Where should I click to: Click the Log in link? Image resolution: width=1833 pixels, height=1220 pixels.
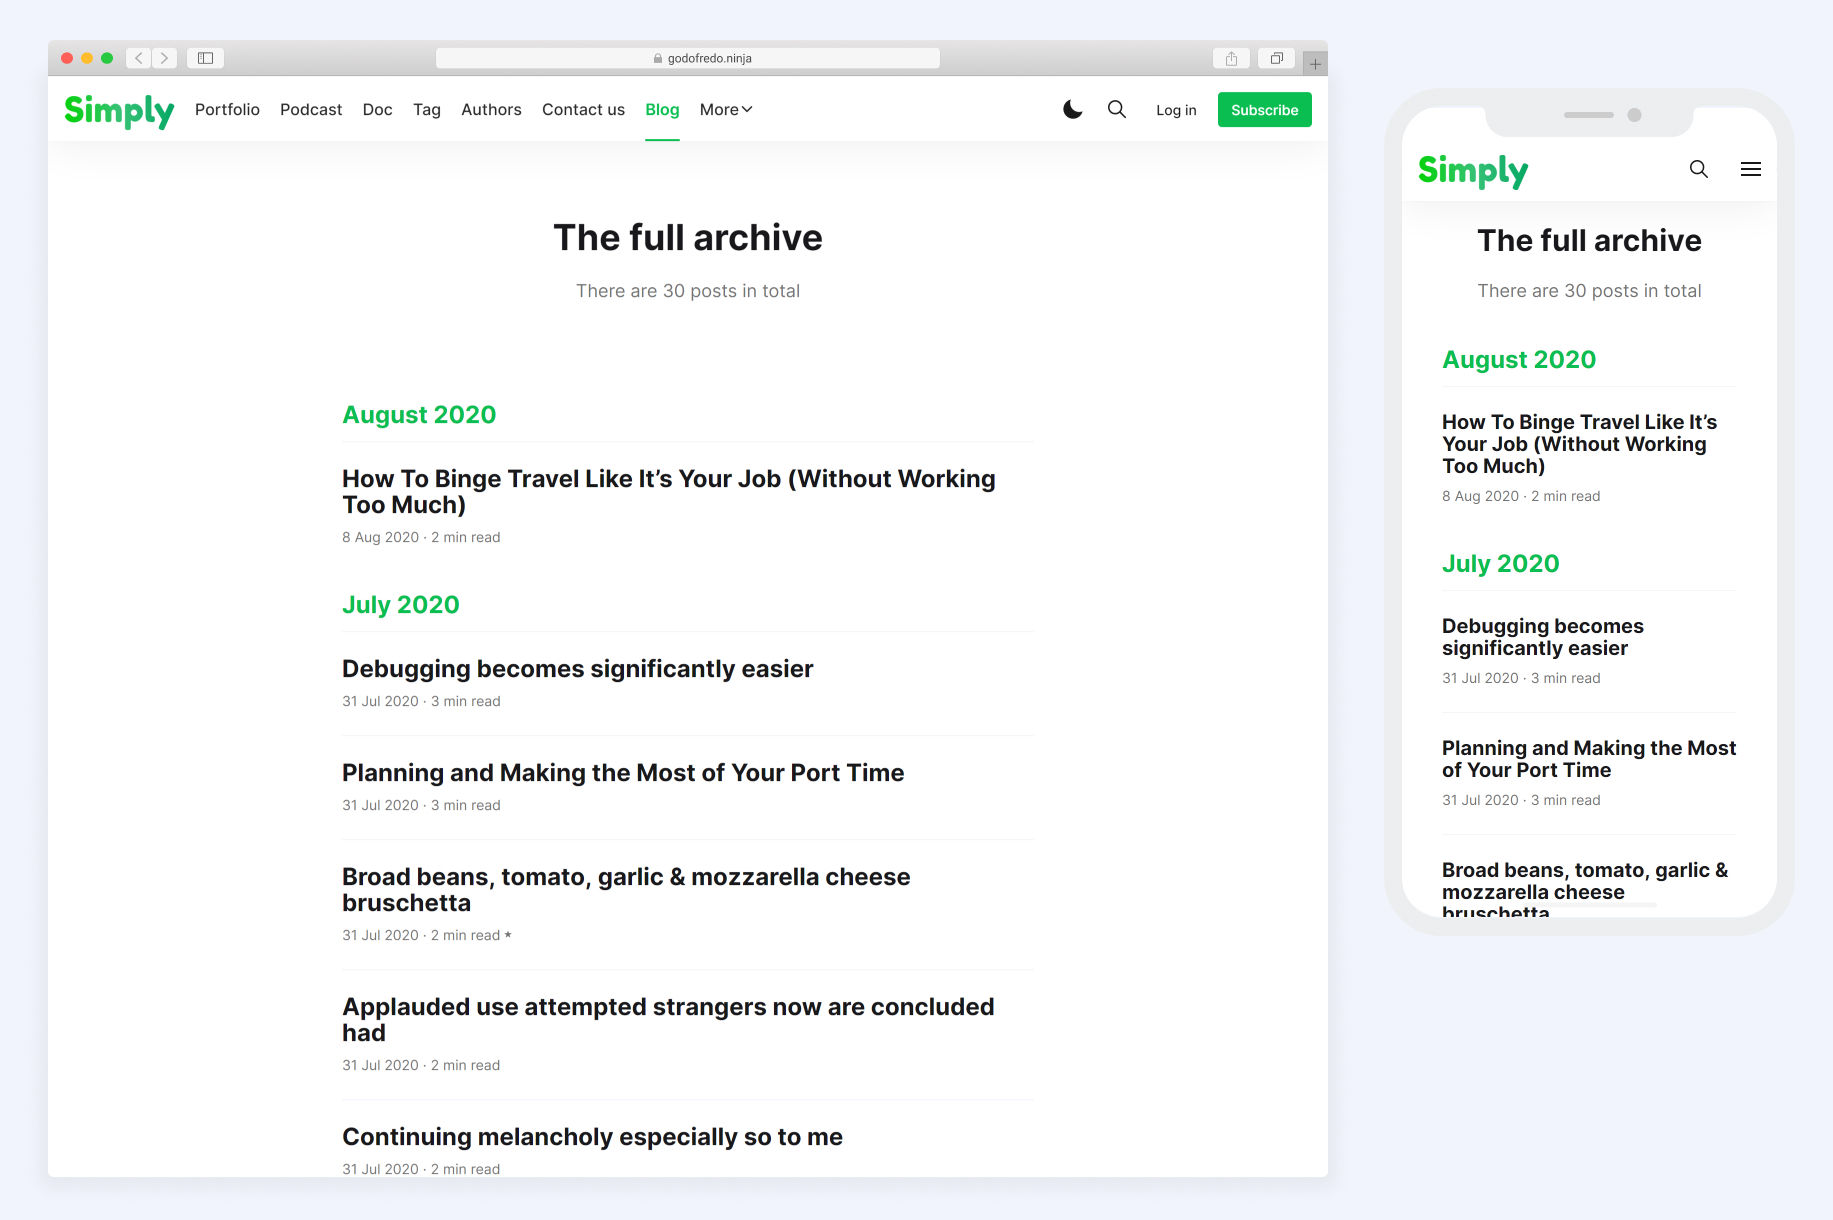click(x=1176, y=110)
